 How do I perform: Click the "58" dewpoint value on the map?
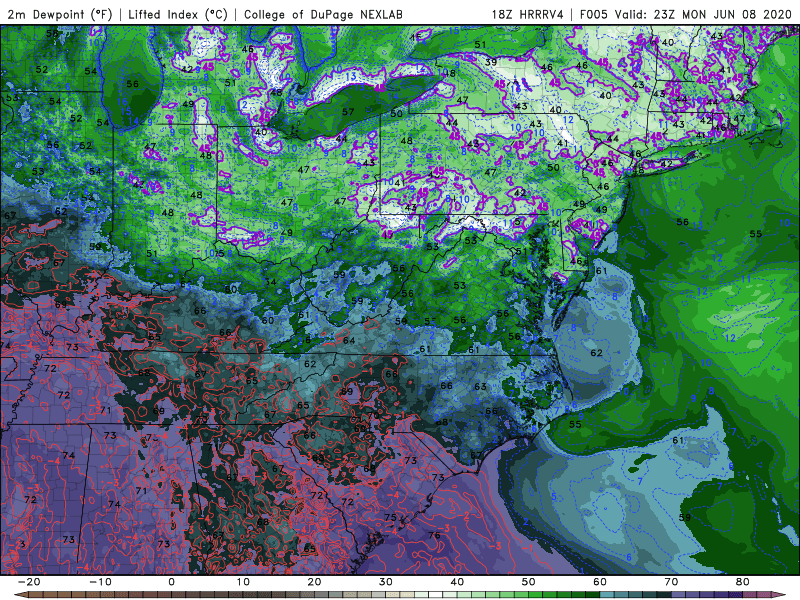(52, 34)
